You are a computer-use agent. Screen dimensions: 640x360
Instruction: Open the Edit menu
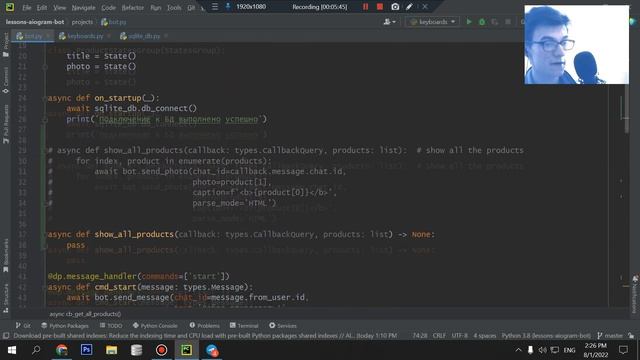coord(42,7)
